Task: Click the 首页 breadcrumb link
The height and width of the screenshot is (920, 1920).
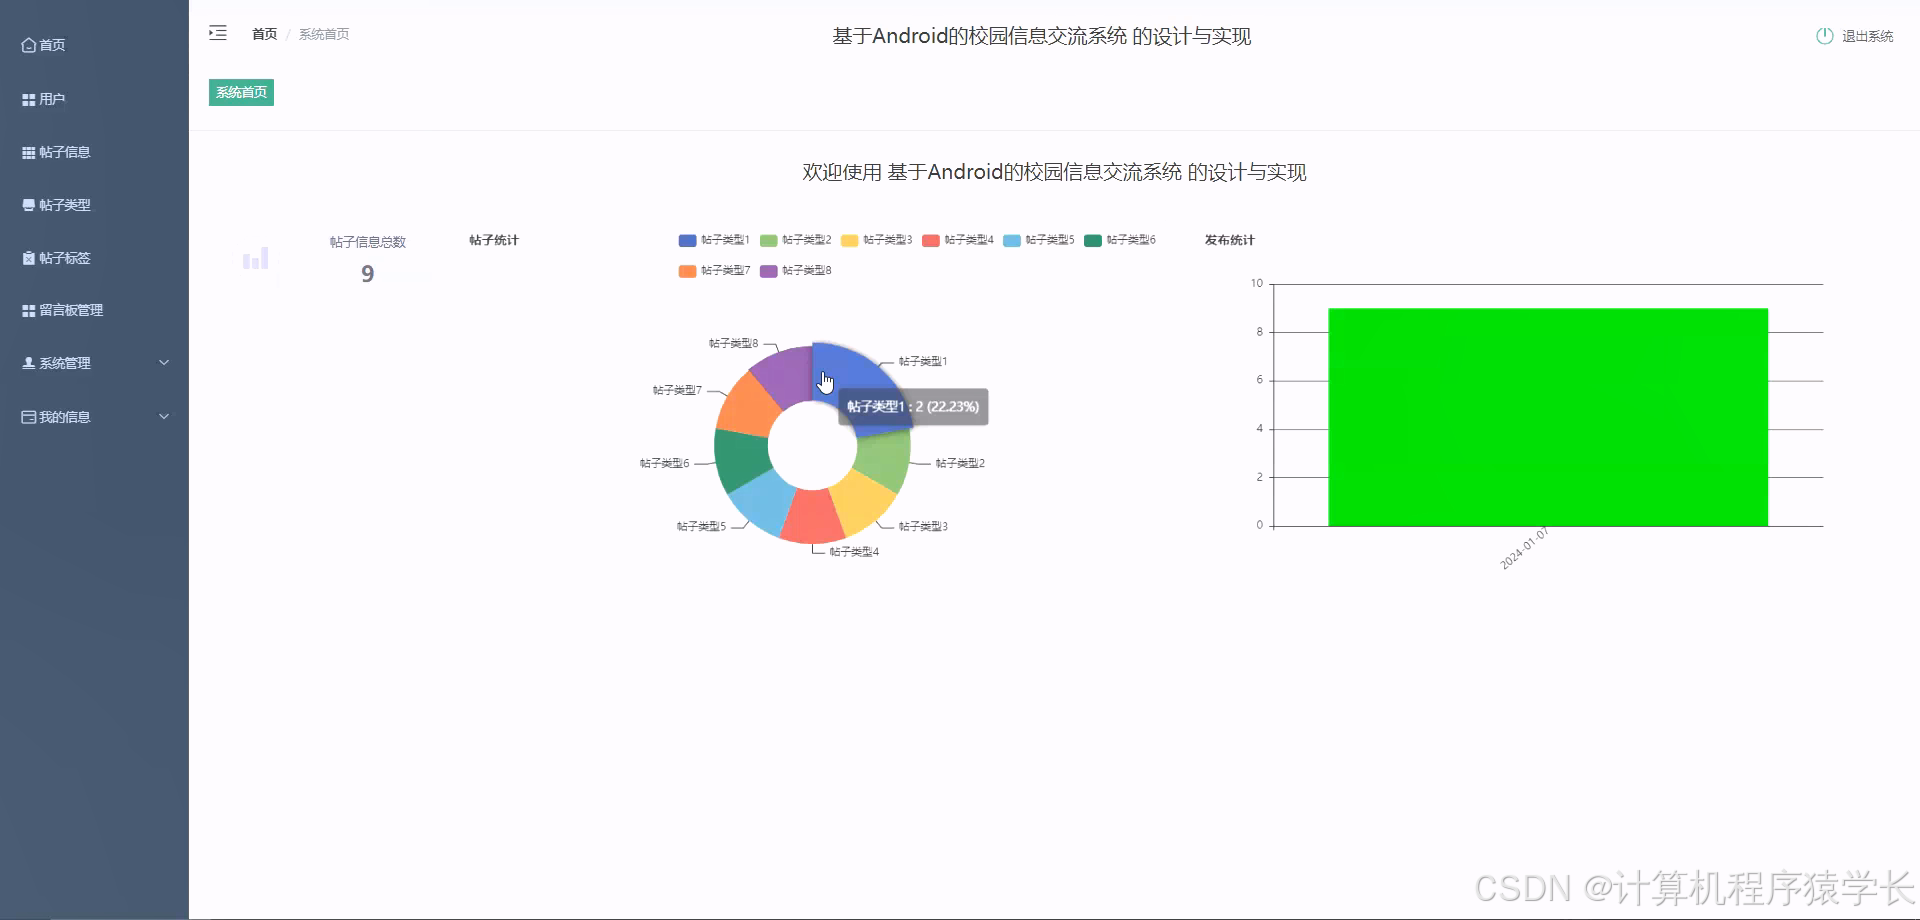Action: click(264, 34)
